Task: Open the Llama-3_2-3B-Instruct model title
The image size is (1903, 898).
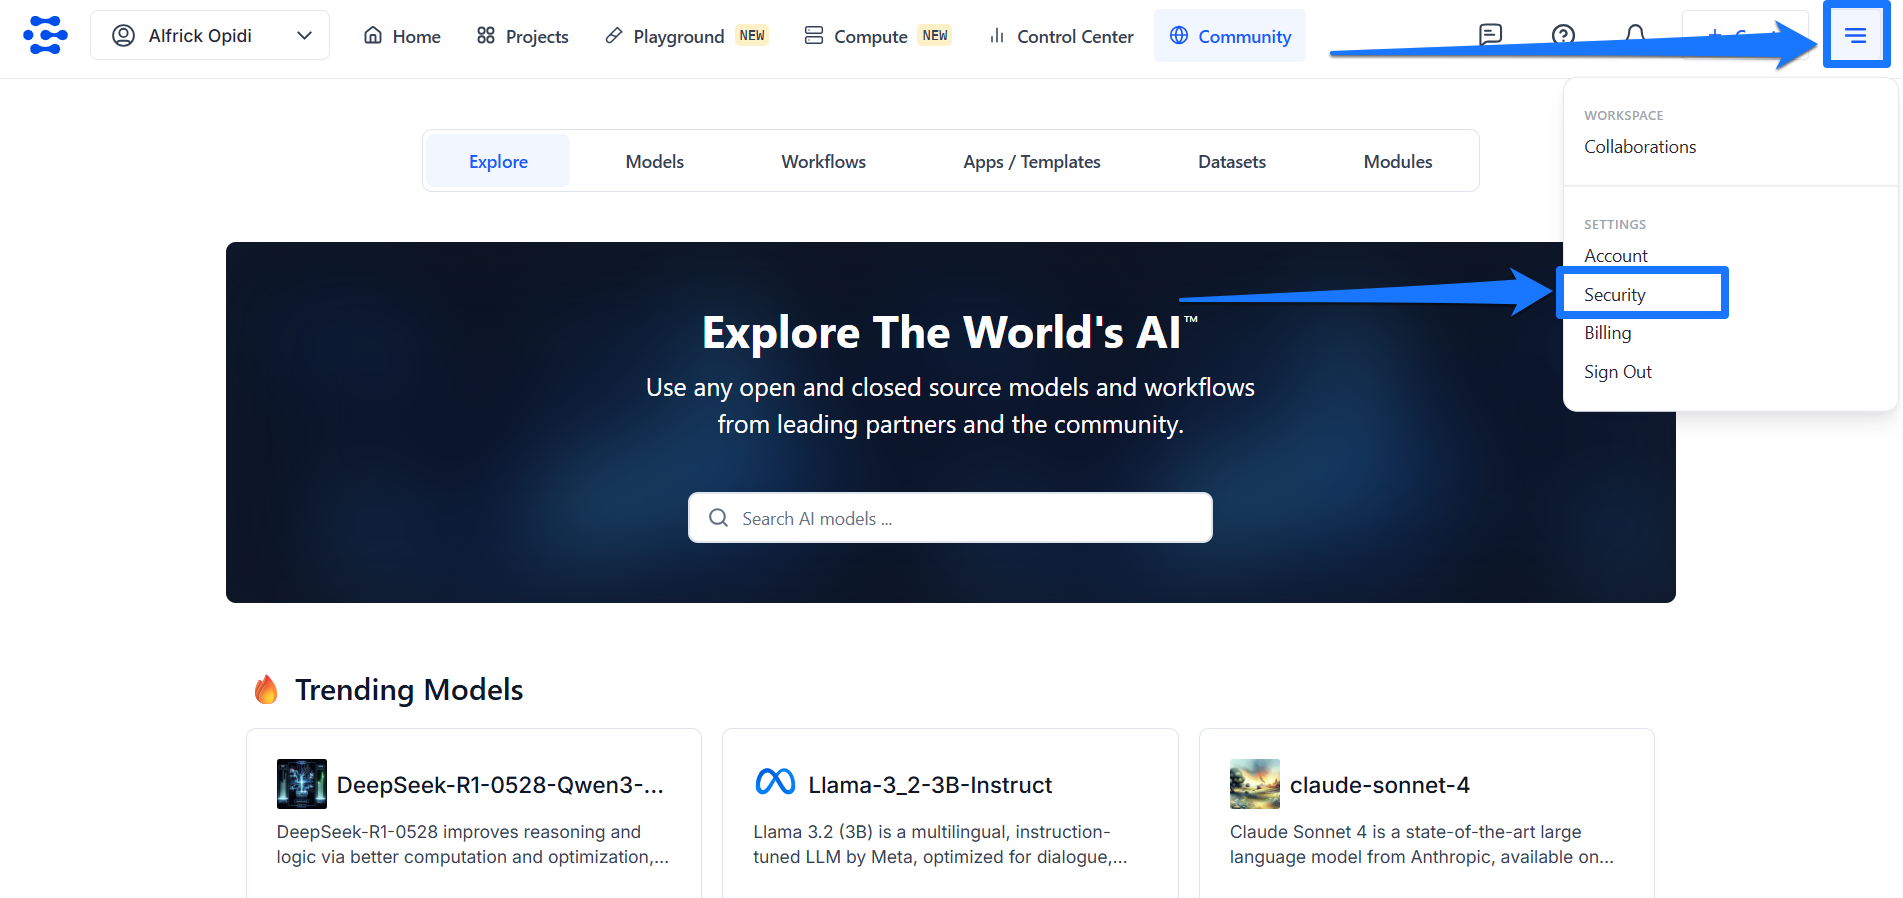Action: pyautogui.click(x=930, y=785)
